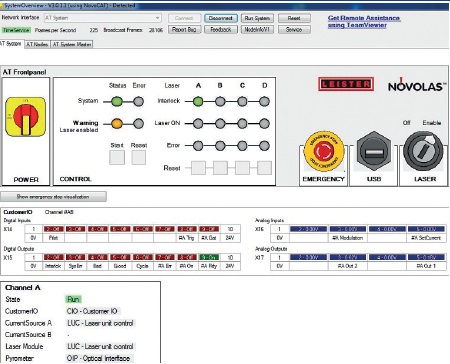The height and width of the screenshot is (364, 450).
Task: Click the Connect button
Action: (184, 18)
